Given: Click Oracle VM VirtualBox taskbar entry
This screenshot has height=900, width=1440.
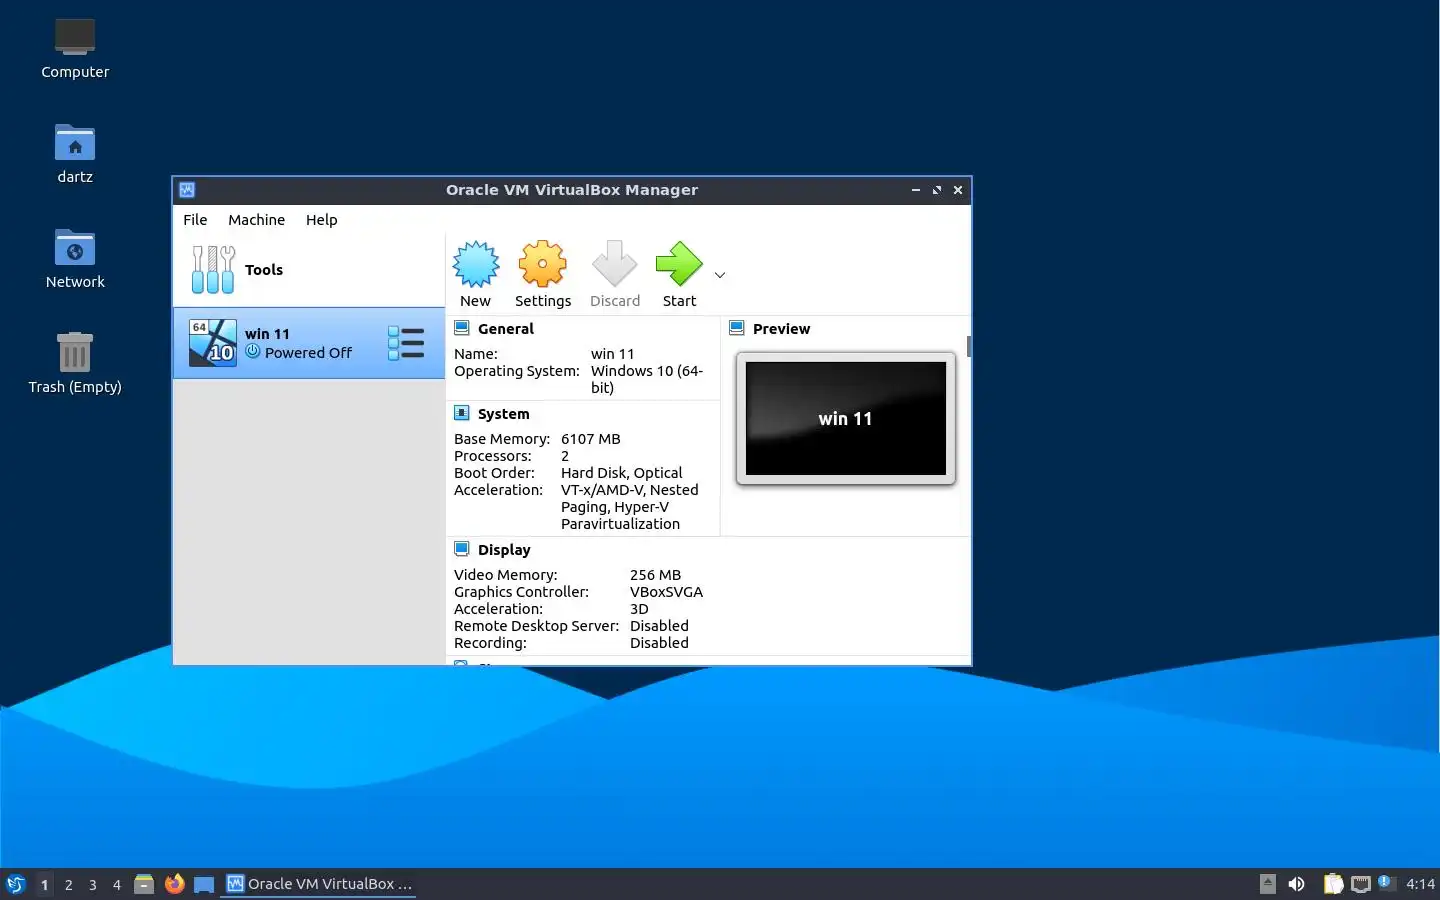Looking at the screenshot, I should [319, 884].
